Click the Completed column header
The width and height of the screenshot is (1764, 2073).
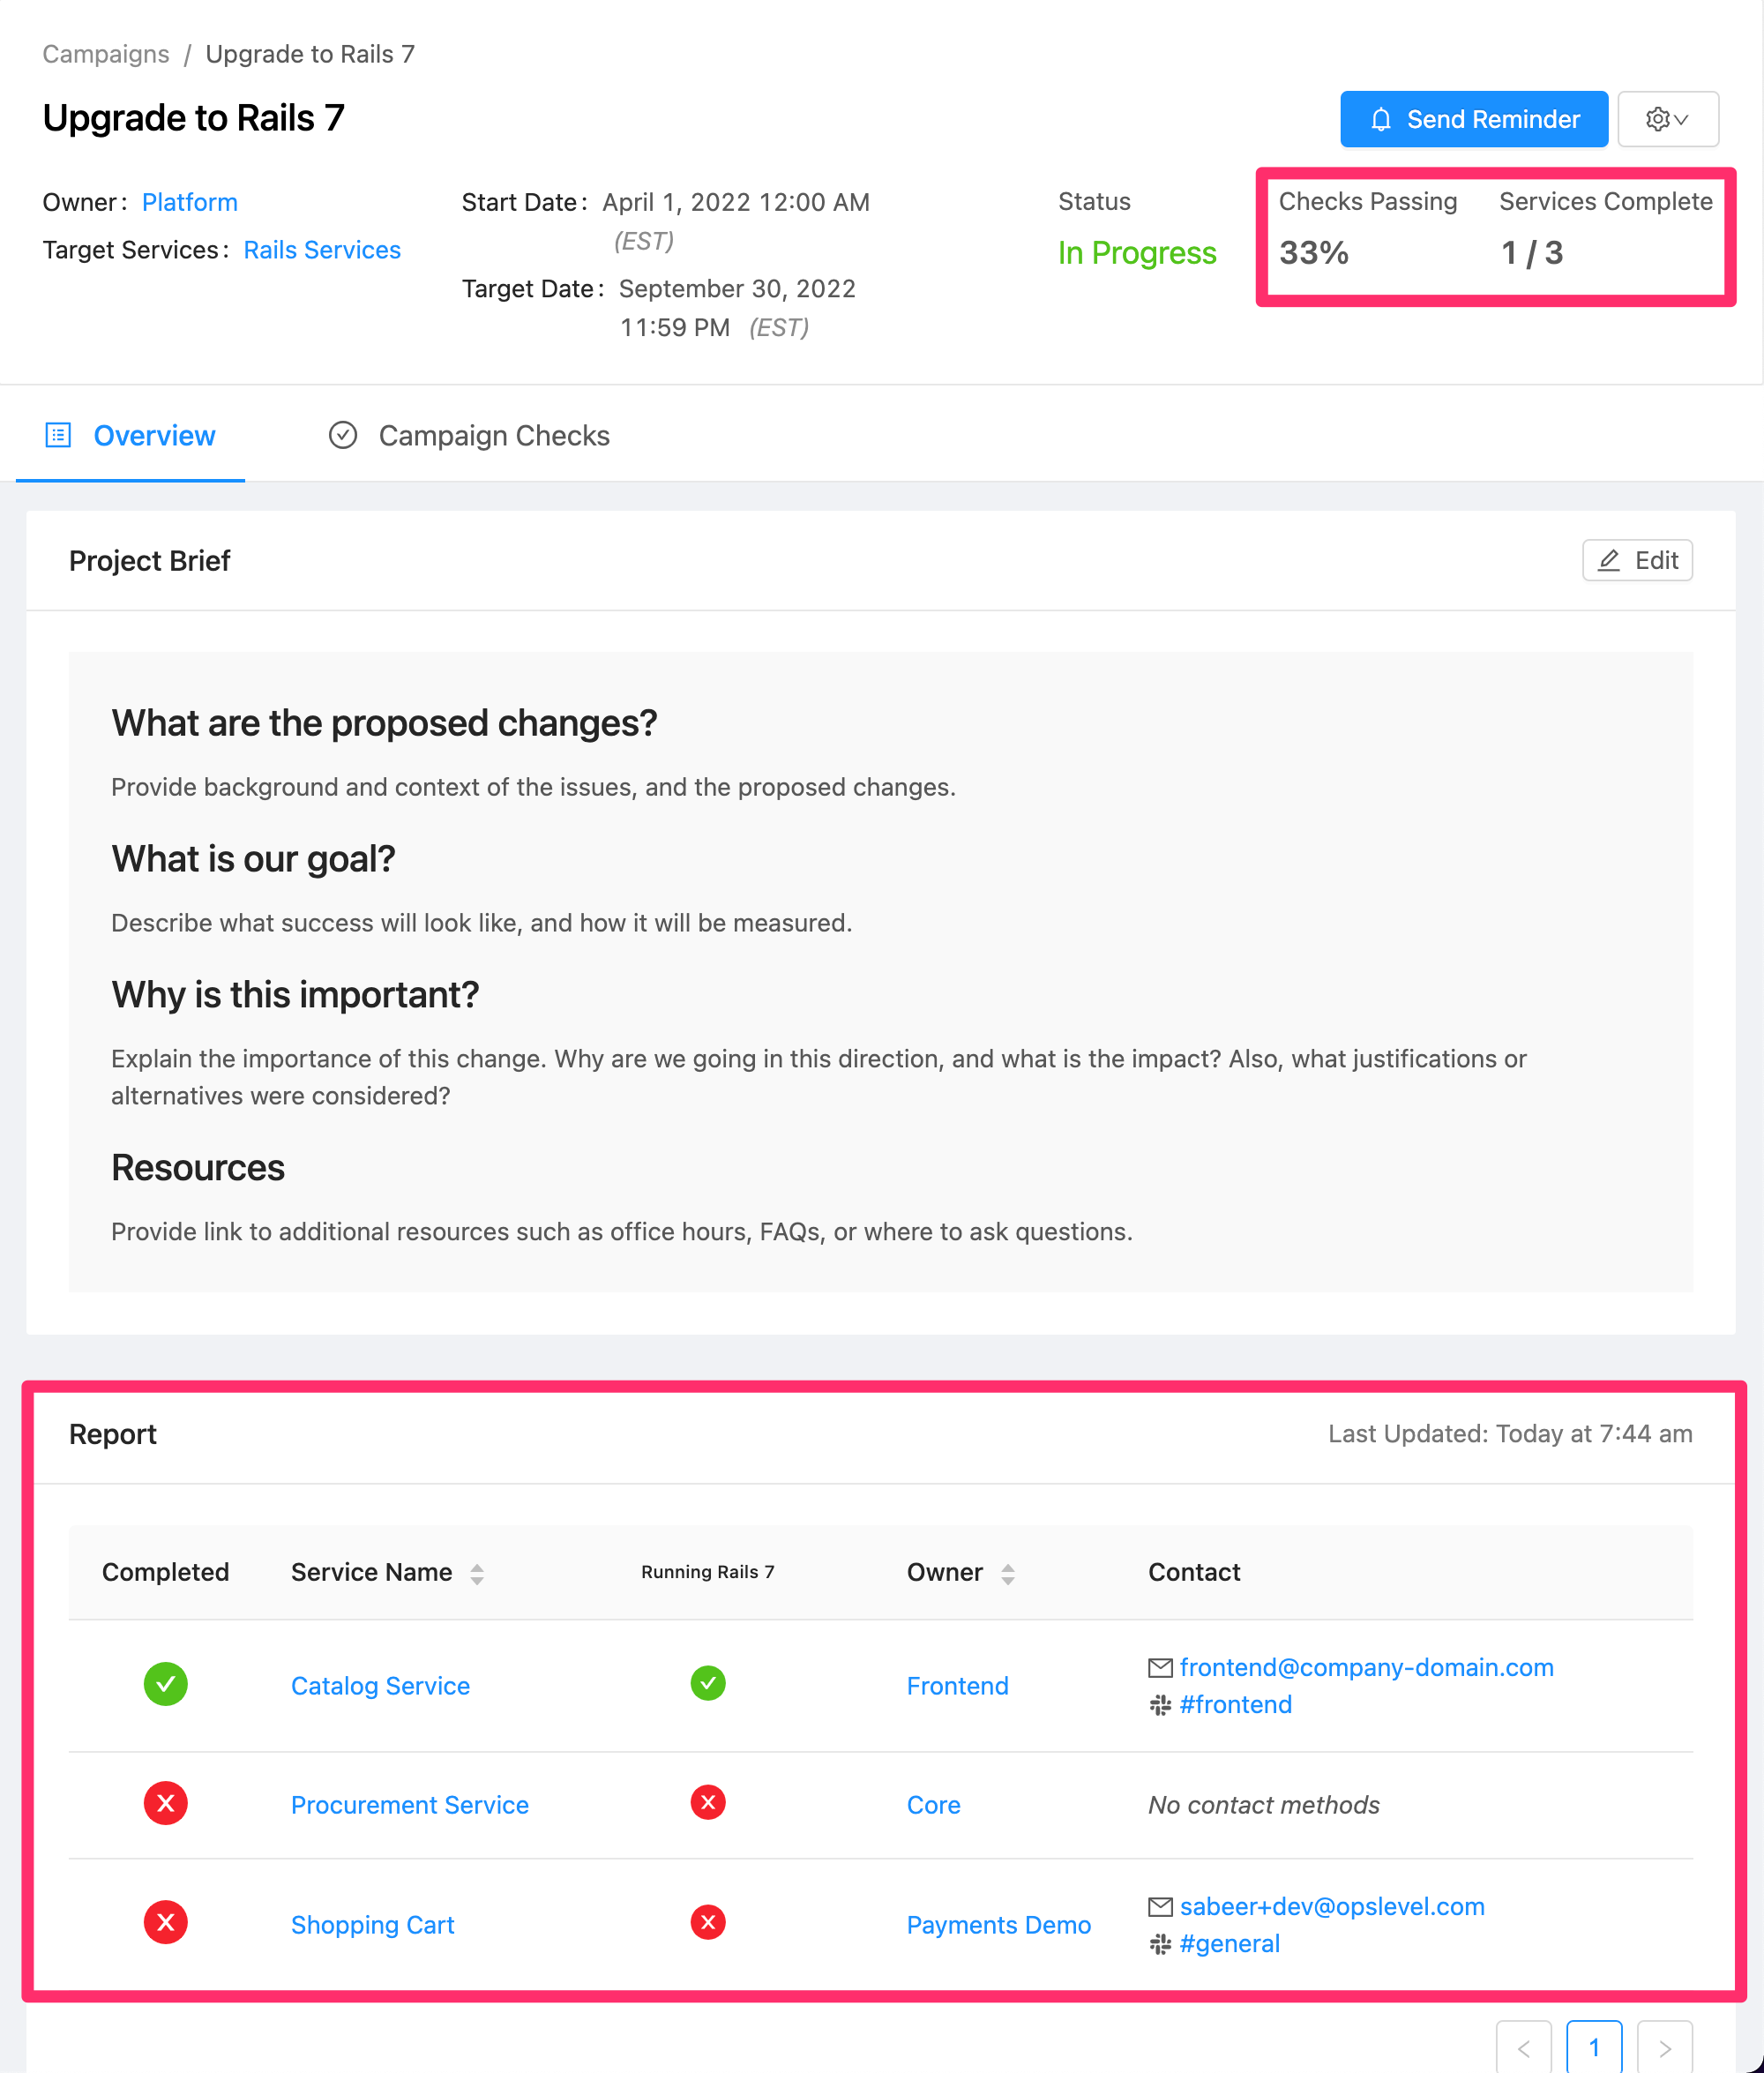pos(165,1572)
